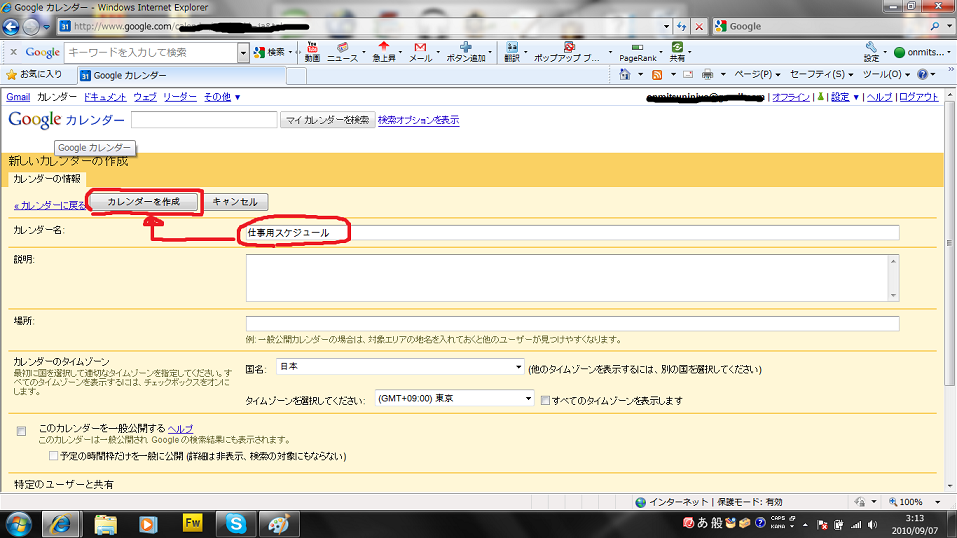This screenshot has height=538, width=957.
Task: Click the ヘルプ link next to 一般公開する
Action: tap(181, 429)
